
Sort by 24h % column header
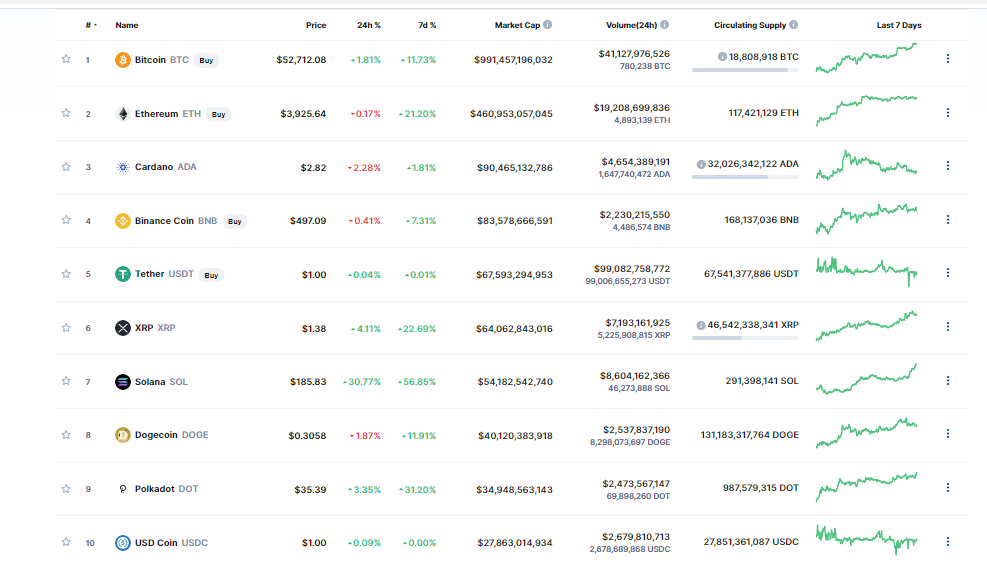click(x=369, y=25)
